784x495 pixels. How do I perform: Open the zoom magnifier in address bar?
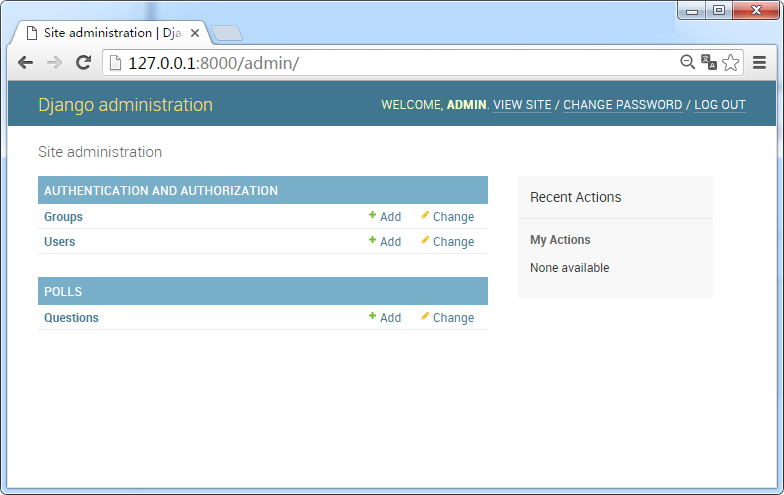(x=688, y=62)
